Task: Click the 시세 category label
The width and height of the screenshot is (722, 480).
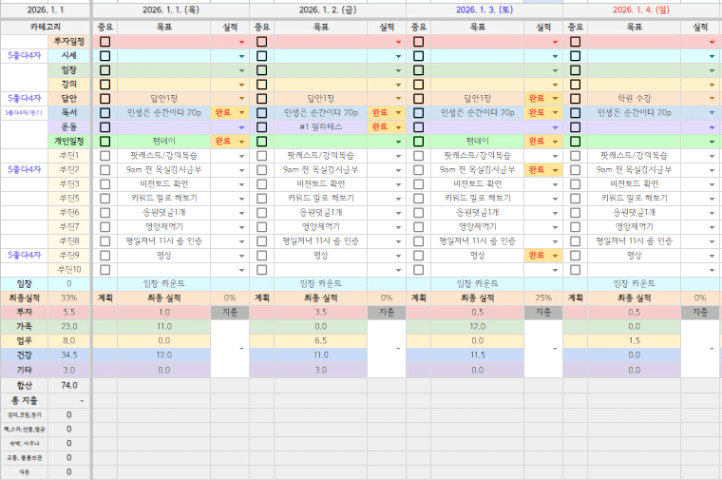Action: (x=69, y=56)
